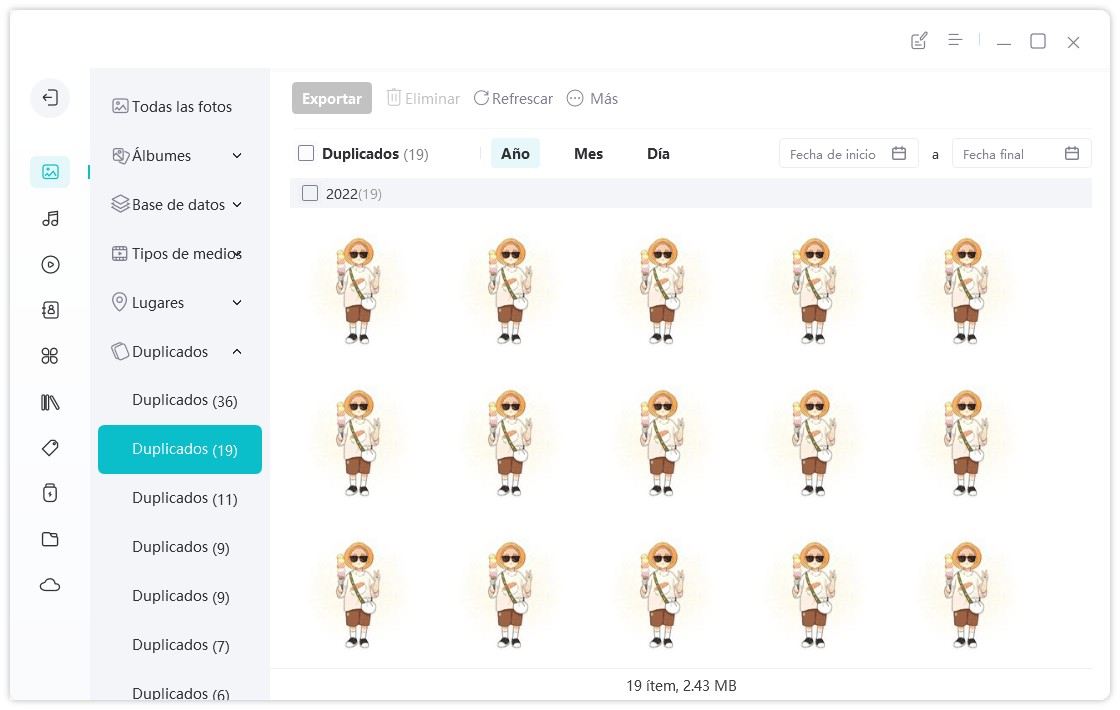Viewport: 1120px width, 710px height.
Task: Select first photo thumbnail in top row
Action: [359, 290]
